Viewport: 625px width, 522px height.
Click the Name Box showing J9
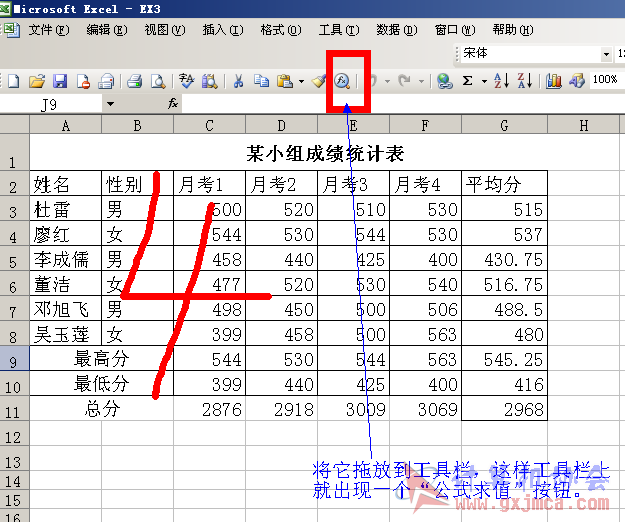(x=51, y=104)
